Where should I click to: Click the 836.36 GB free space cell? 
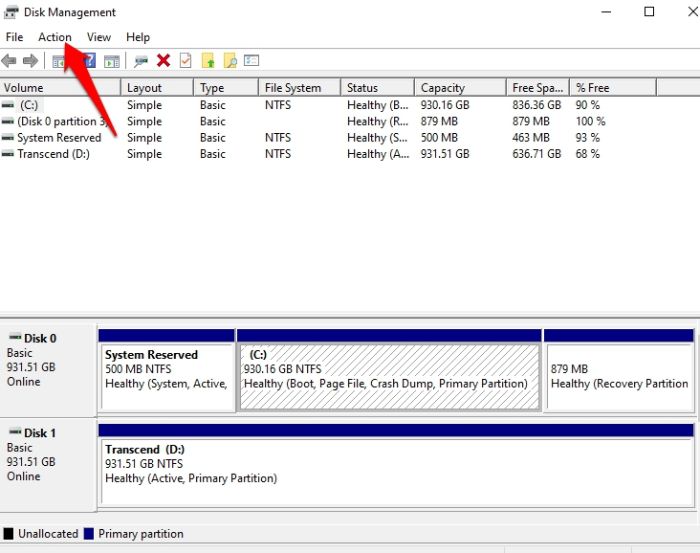point(537,105)
